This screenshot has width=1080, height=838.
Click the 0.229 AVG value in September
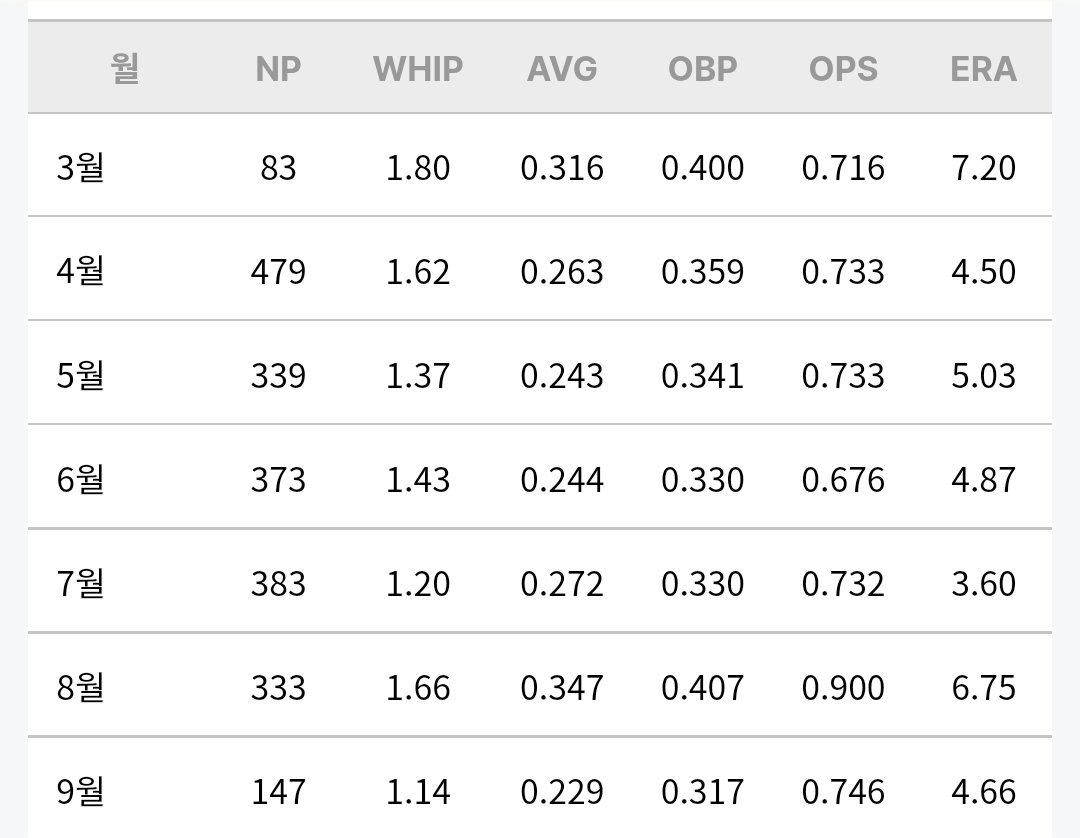point(562,792)
